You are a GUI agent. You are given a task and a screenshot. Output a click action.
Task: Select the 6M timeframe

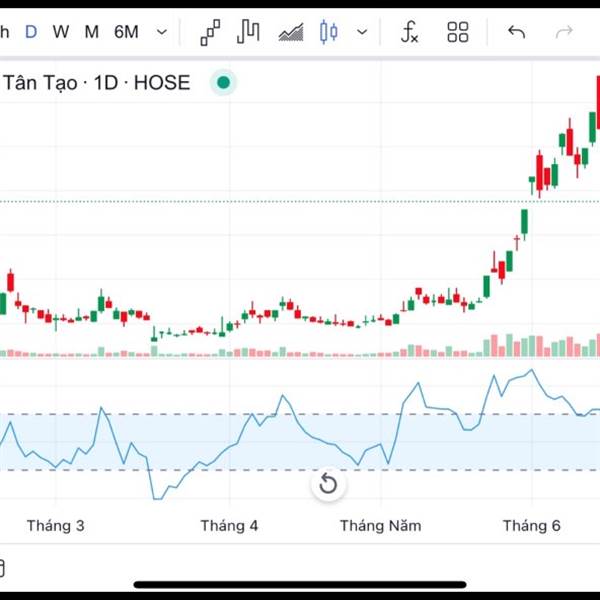coord(126,32)
